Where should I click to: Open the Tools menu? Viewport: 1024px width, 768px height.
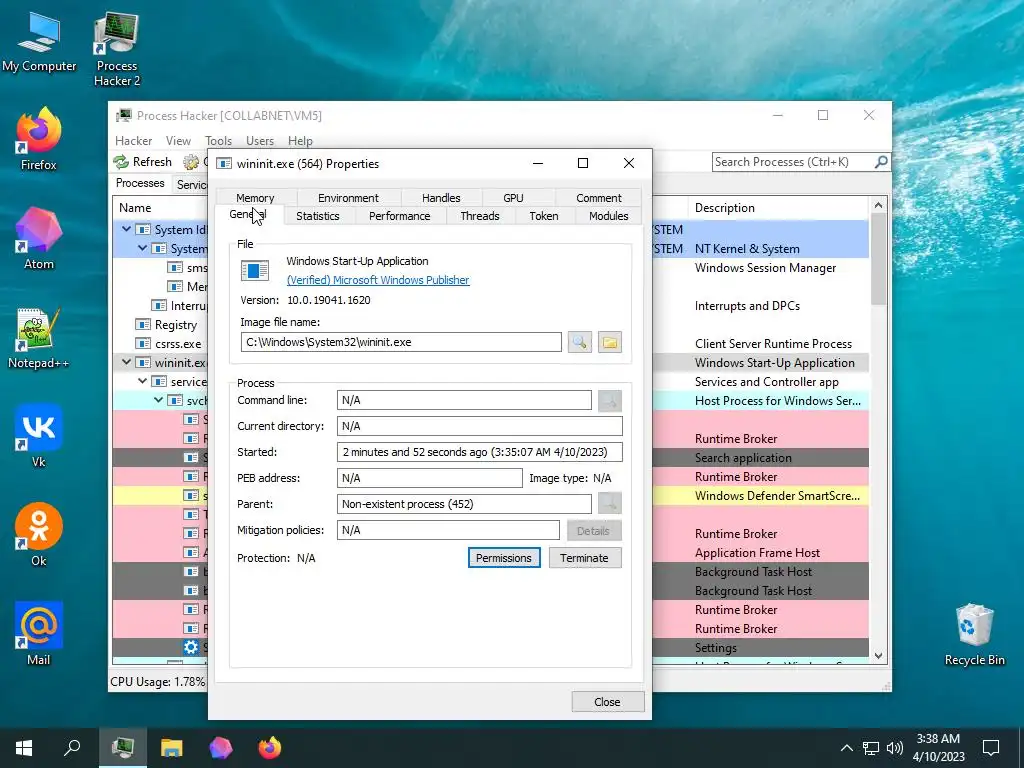[219, 141]
